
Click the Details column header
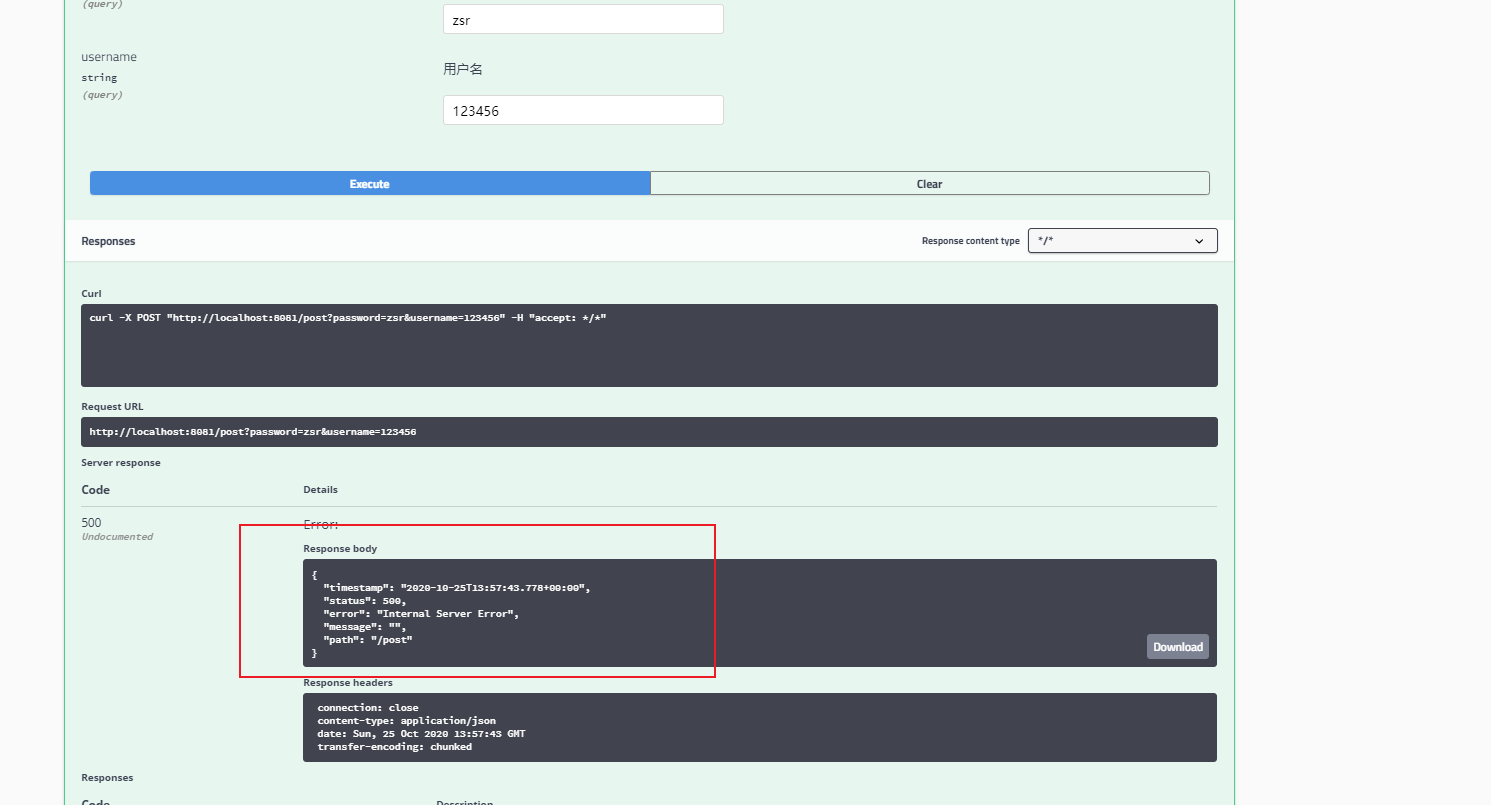click(321, 490)
